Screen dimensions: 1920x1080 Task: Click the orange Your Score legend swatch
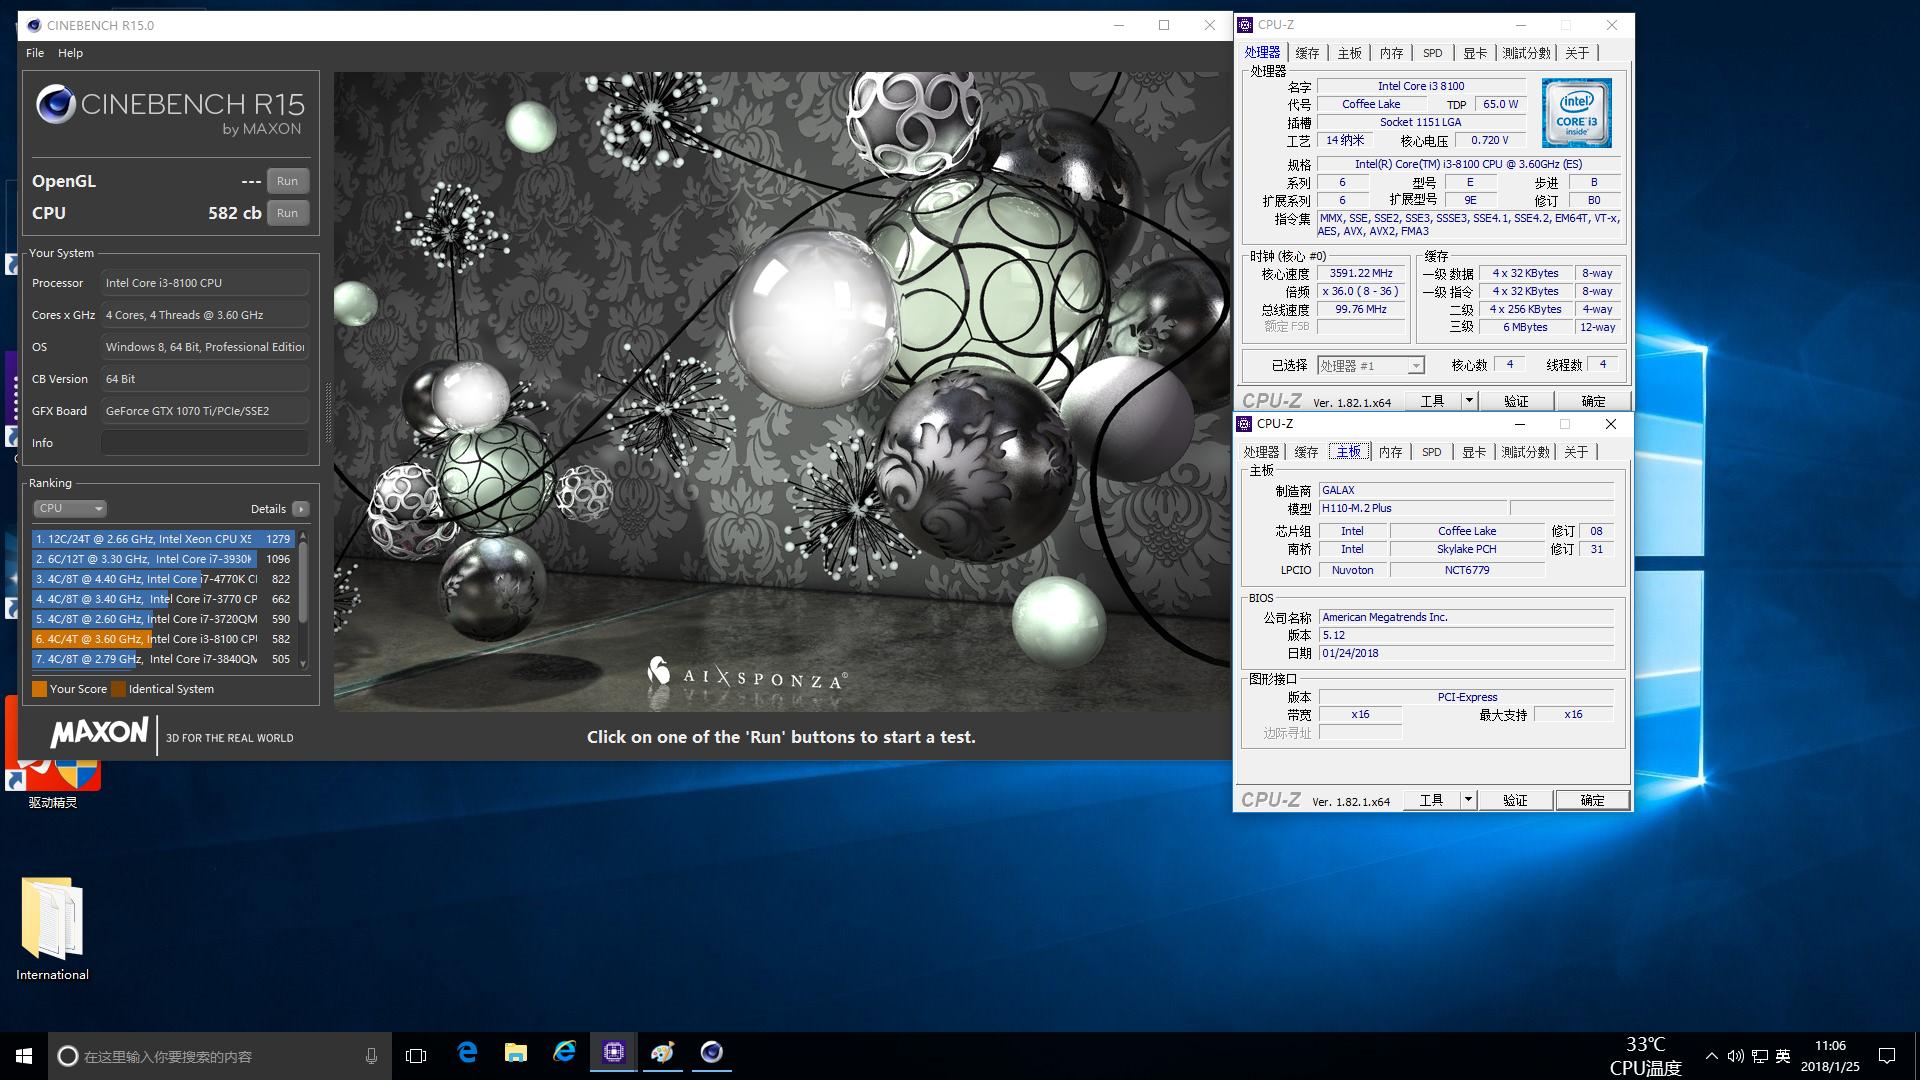coord(41,688)
